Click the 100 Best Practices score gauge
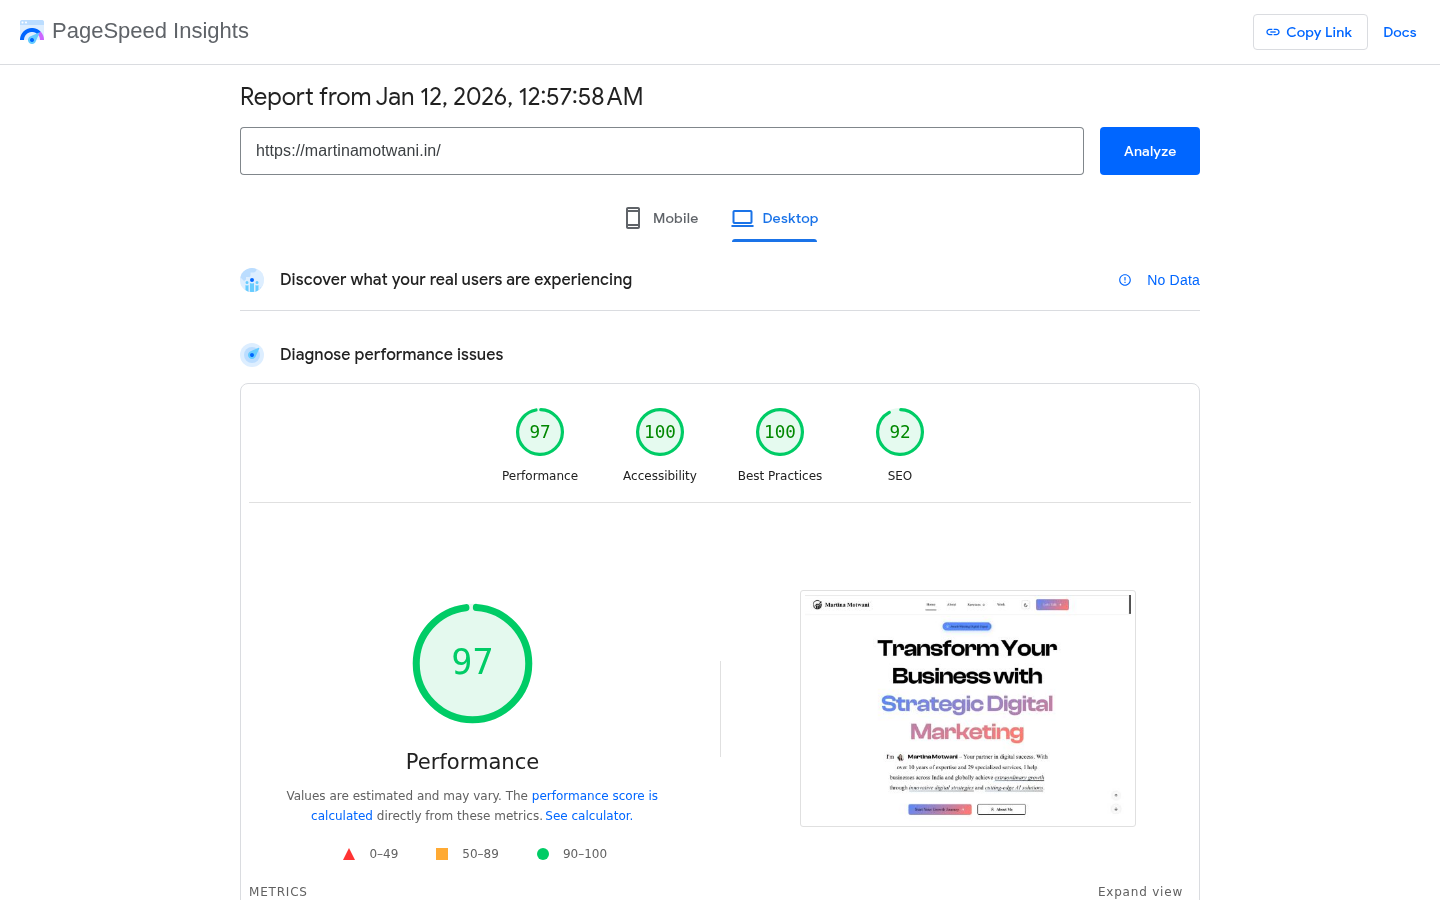1440x900 pixels. point(780,431)
